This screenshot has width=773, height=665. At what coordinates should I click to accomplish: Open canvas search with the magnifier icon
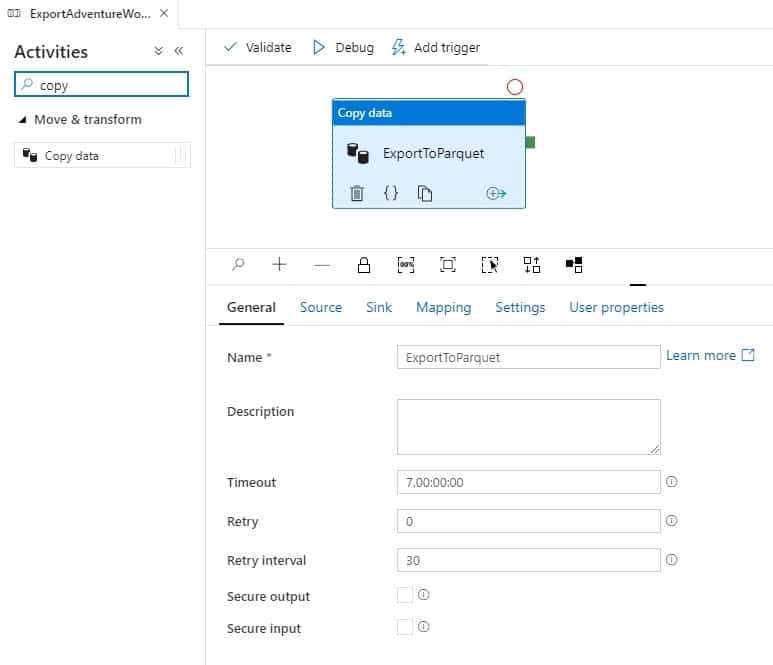238,265
